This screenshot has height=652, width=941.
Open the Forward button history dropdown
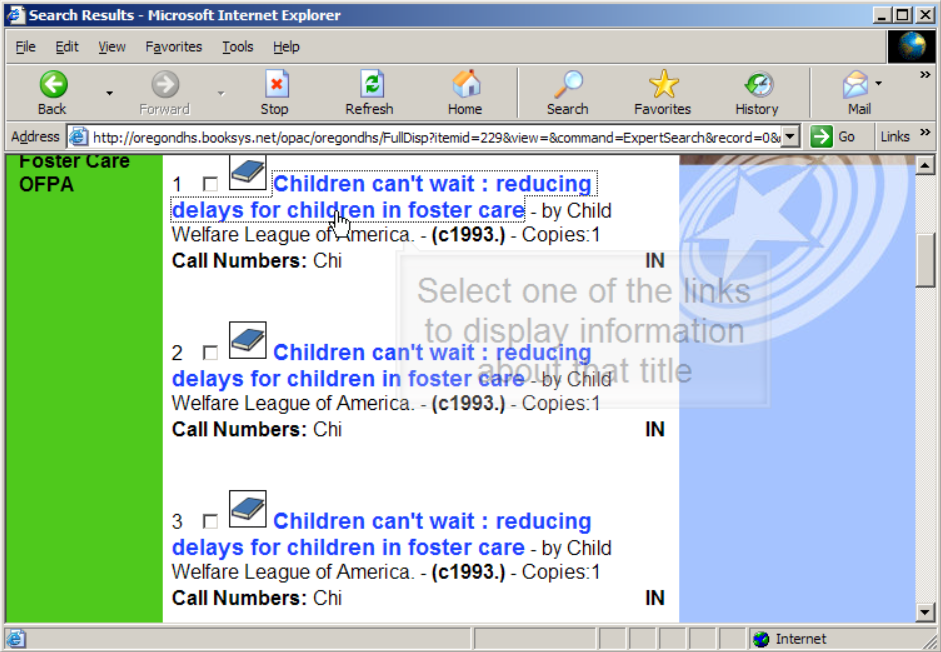(221, 93)
